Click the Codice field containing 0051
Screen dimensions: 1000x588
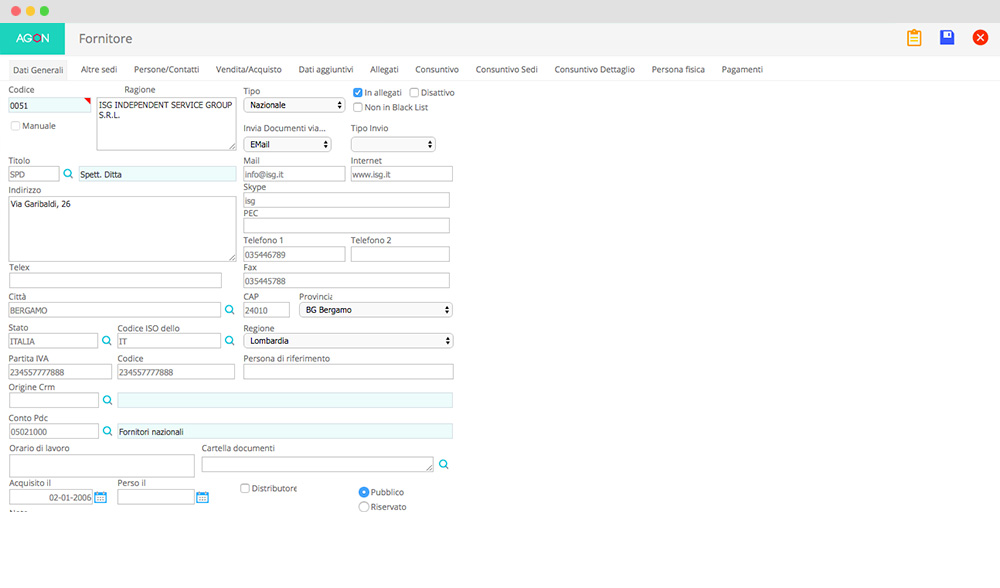click(50, 105)
